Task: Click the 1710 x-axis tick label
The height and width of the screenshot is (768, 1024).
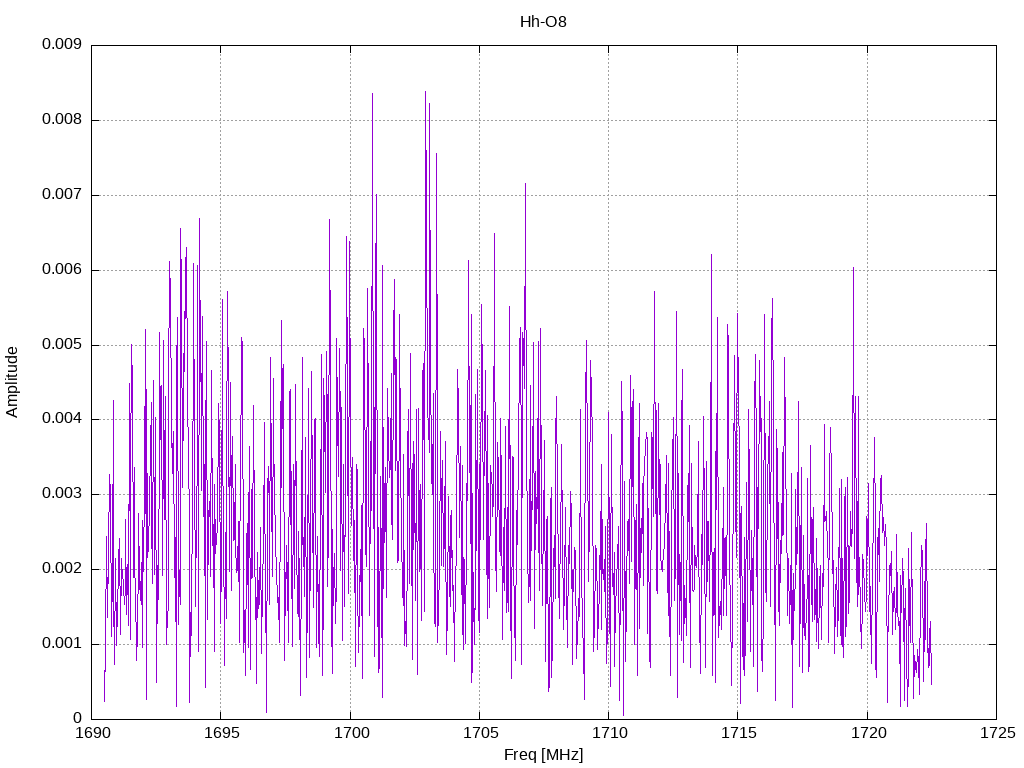Action: point(609,733)
